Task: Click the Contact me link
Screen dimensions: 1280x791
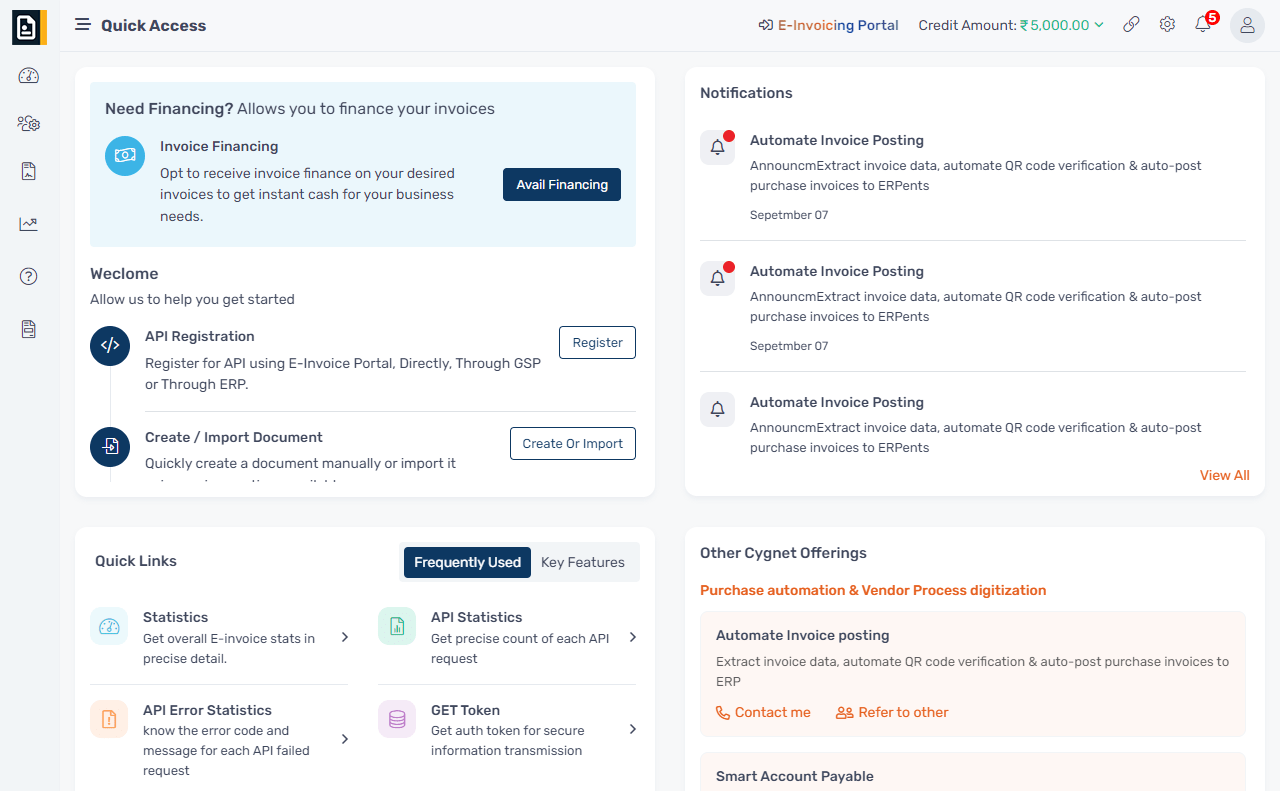Action: [763, 712]
